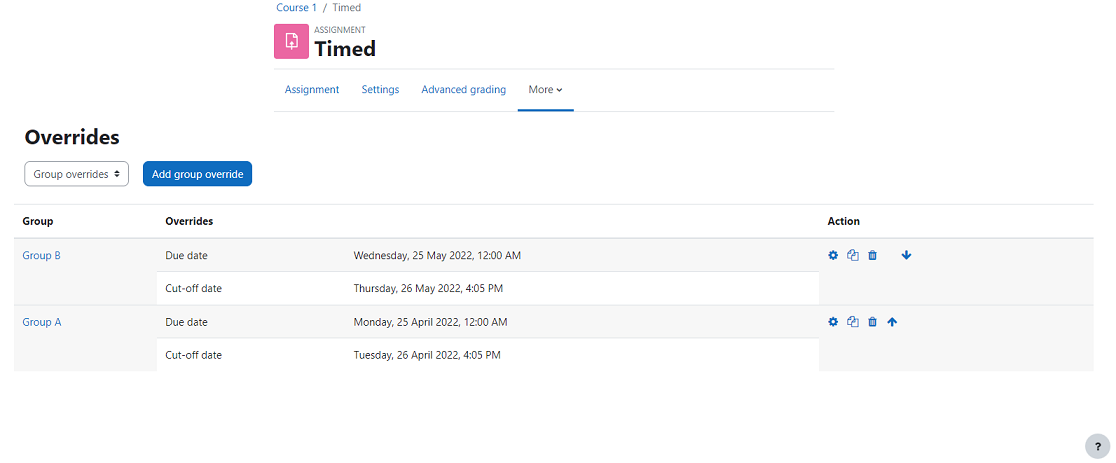Open the help question mark button
Viewport: 1116px width, 463px height.
click(x=1097, y=447)
